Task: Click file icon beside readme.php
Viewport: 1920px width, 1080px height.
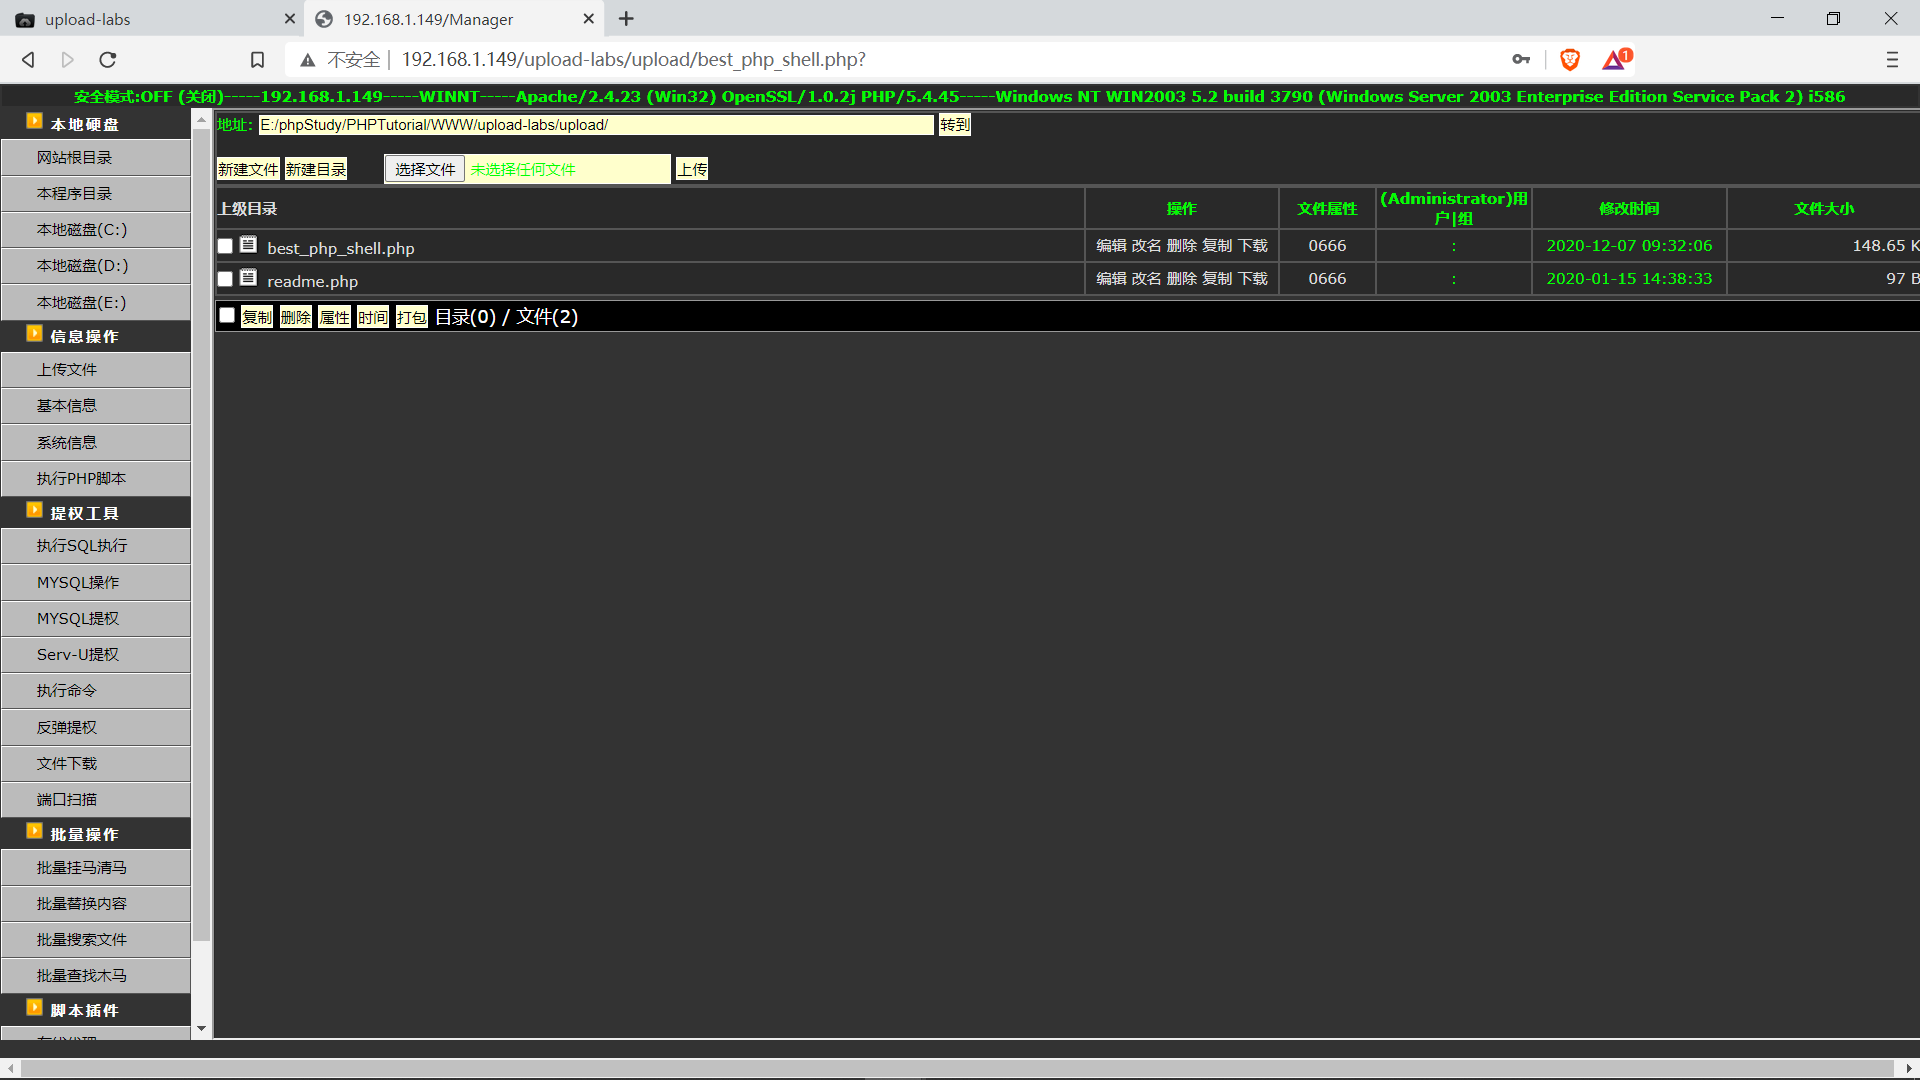Action: (248, 278)
